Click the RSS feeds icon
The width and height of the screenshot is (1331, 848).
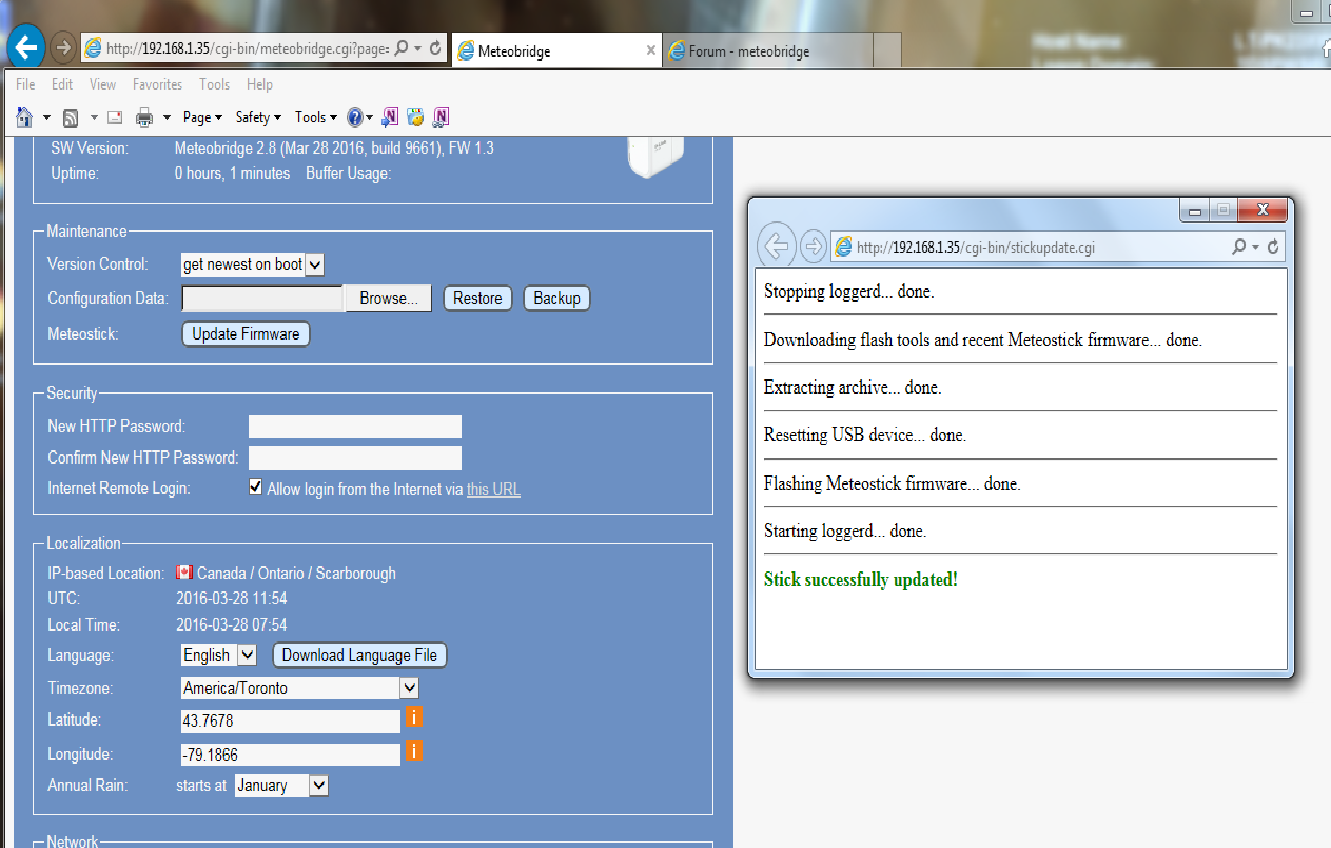coord(71,118)
